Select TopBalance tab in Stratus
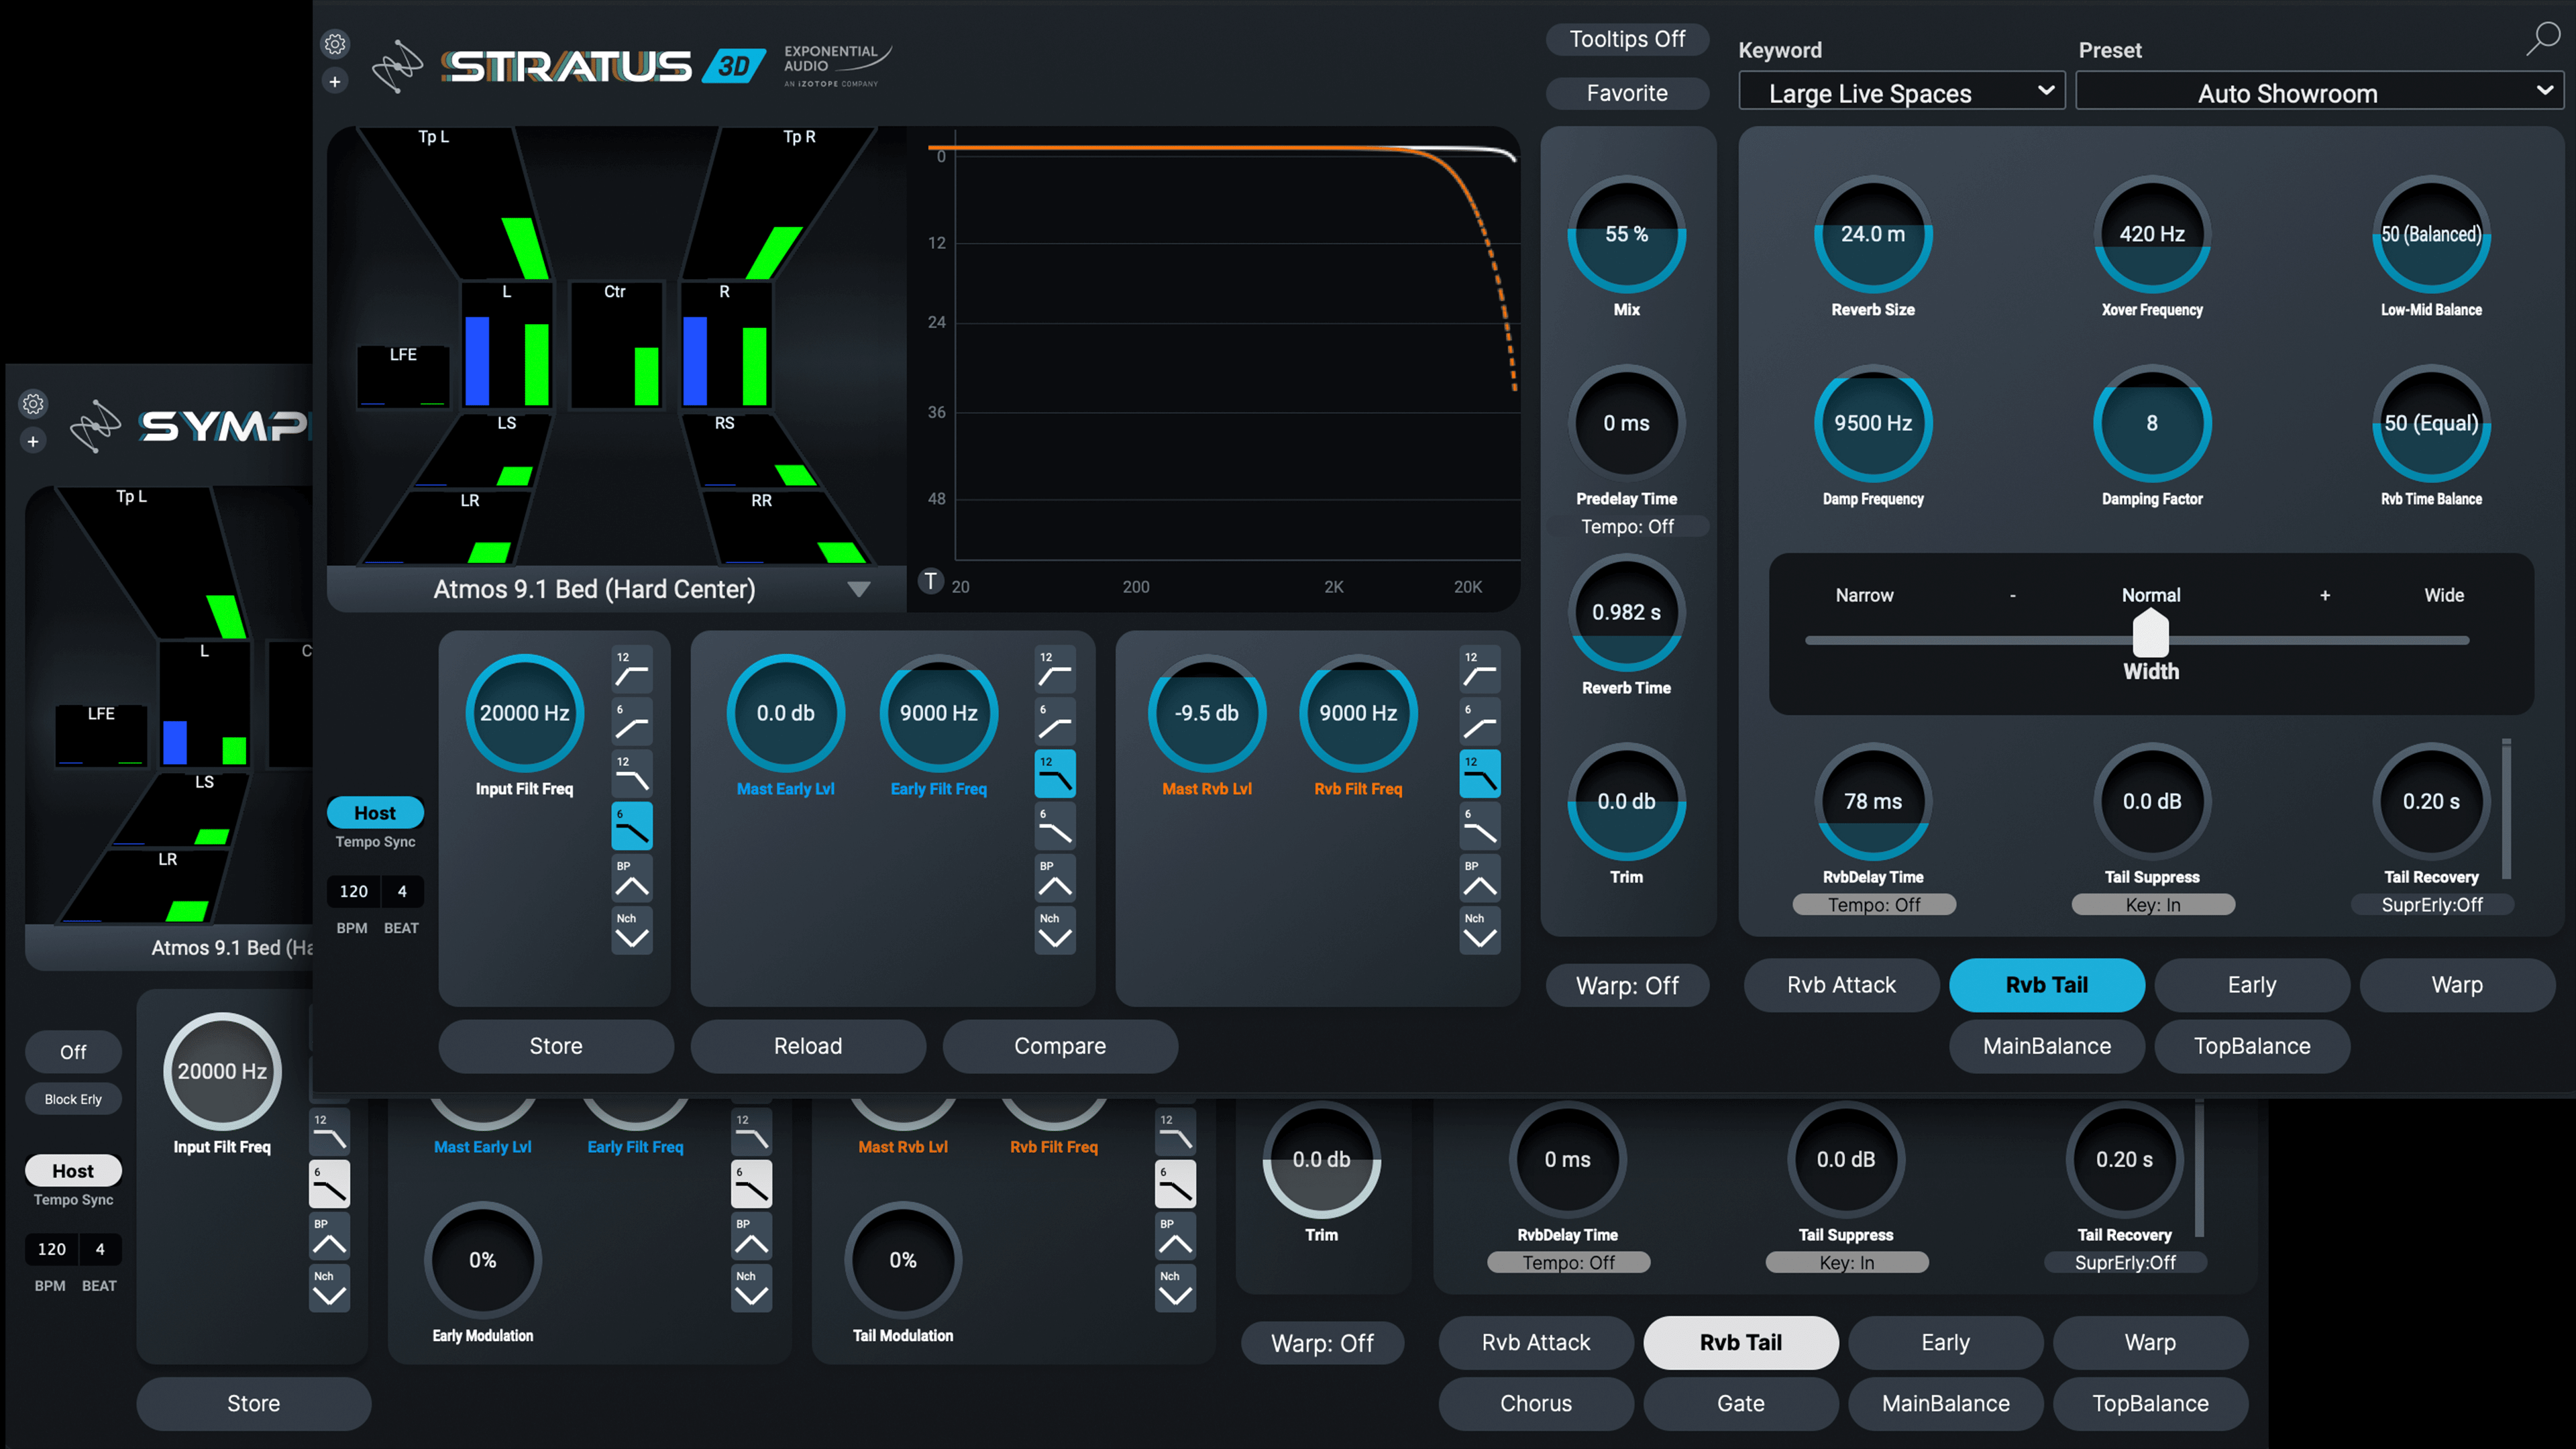The height and width of the screenshot is (1449, 2576). (2252, 1046)
